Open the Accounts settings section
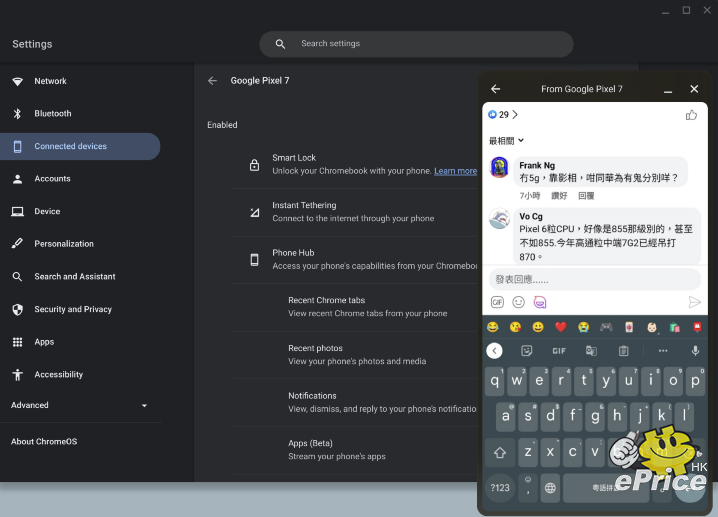This screenshot has height=517, width=718. coord(52,179)
